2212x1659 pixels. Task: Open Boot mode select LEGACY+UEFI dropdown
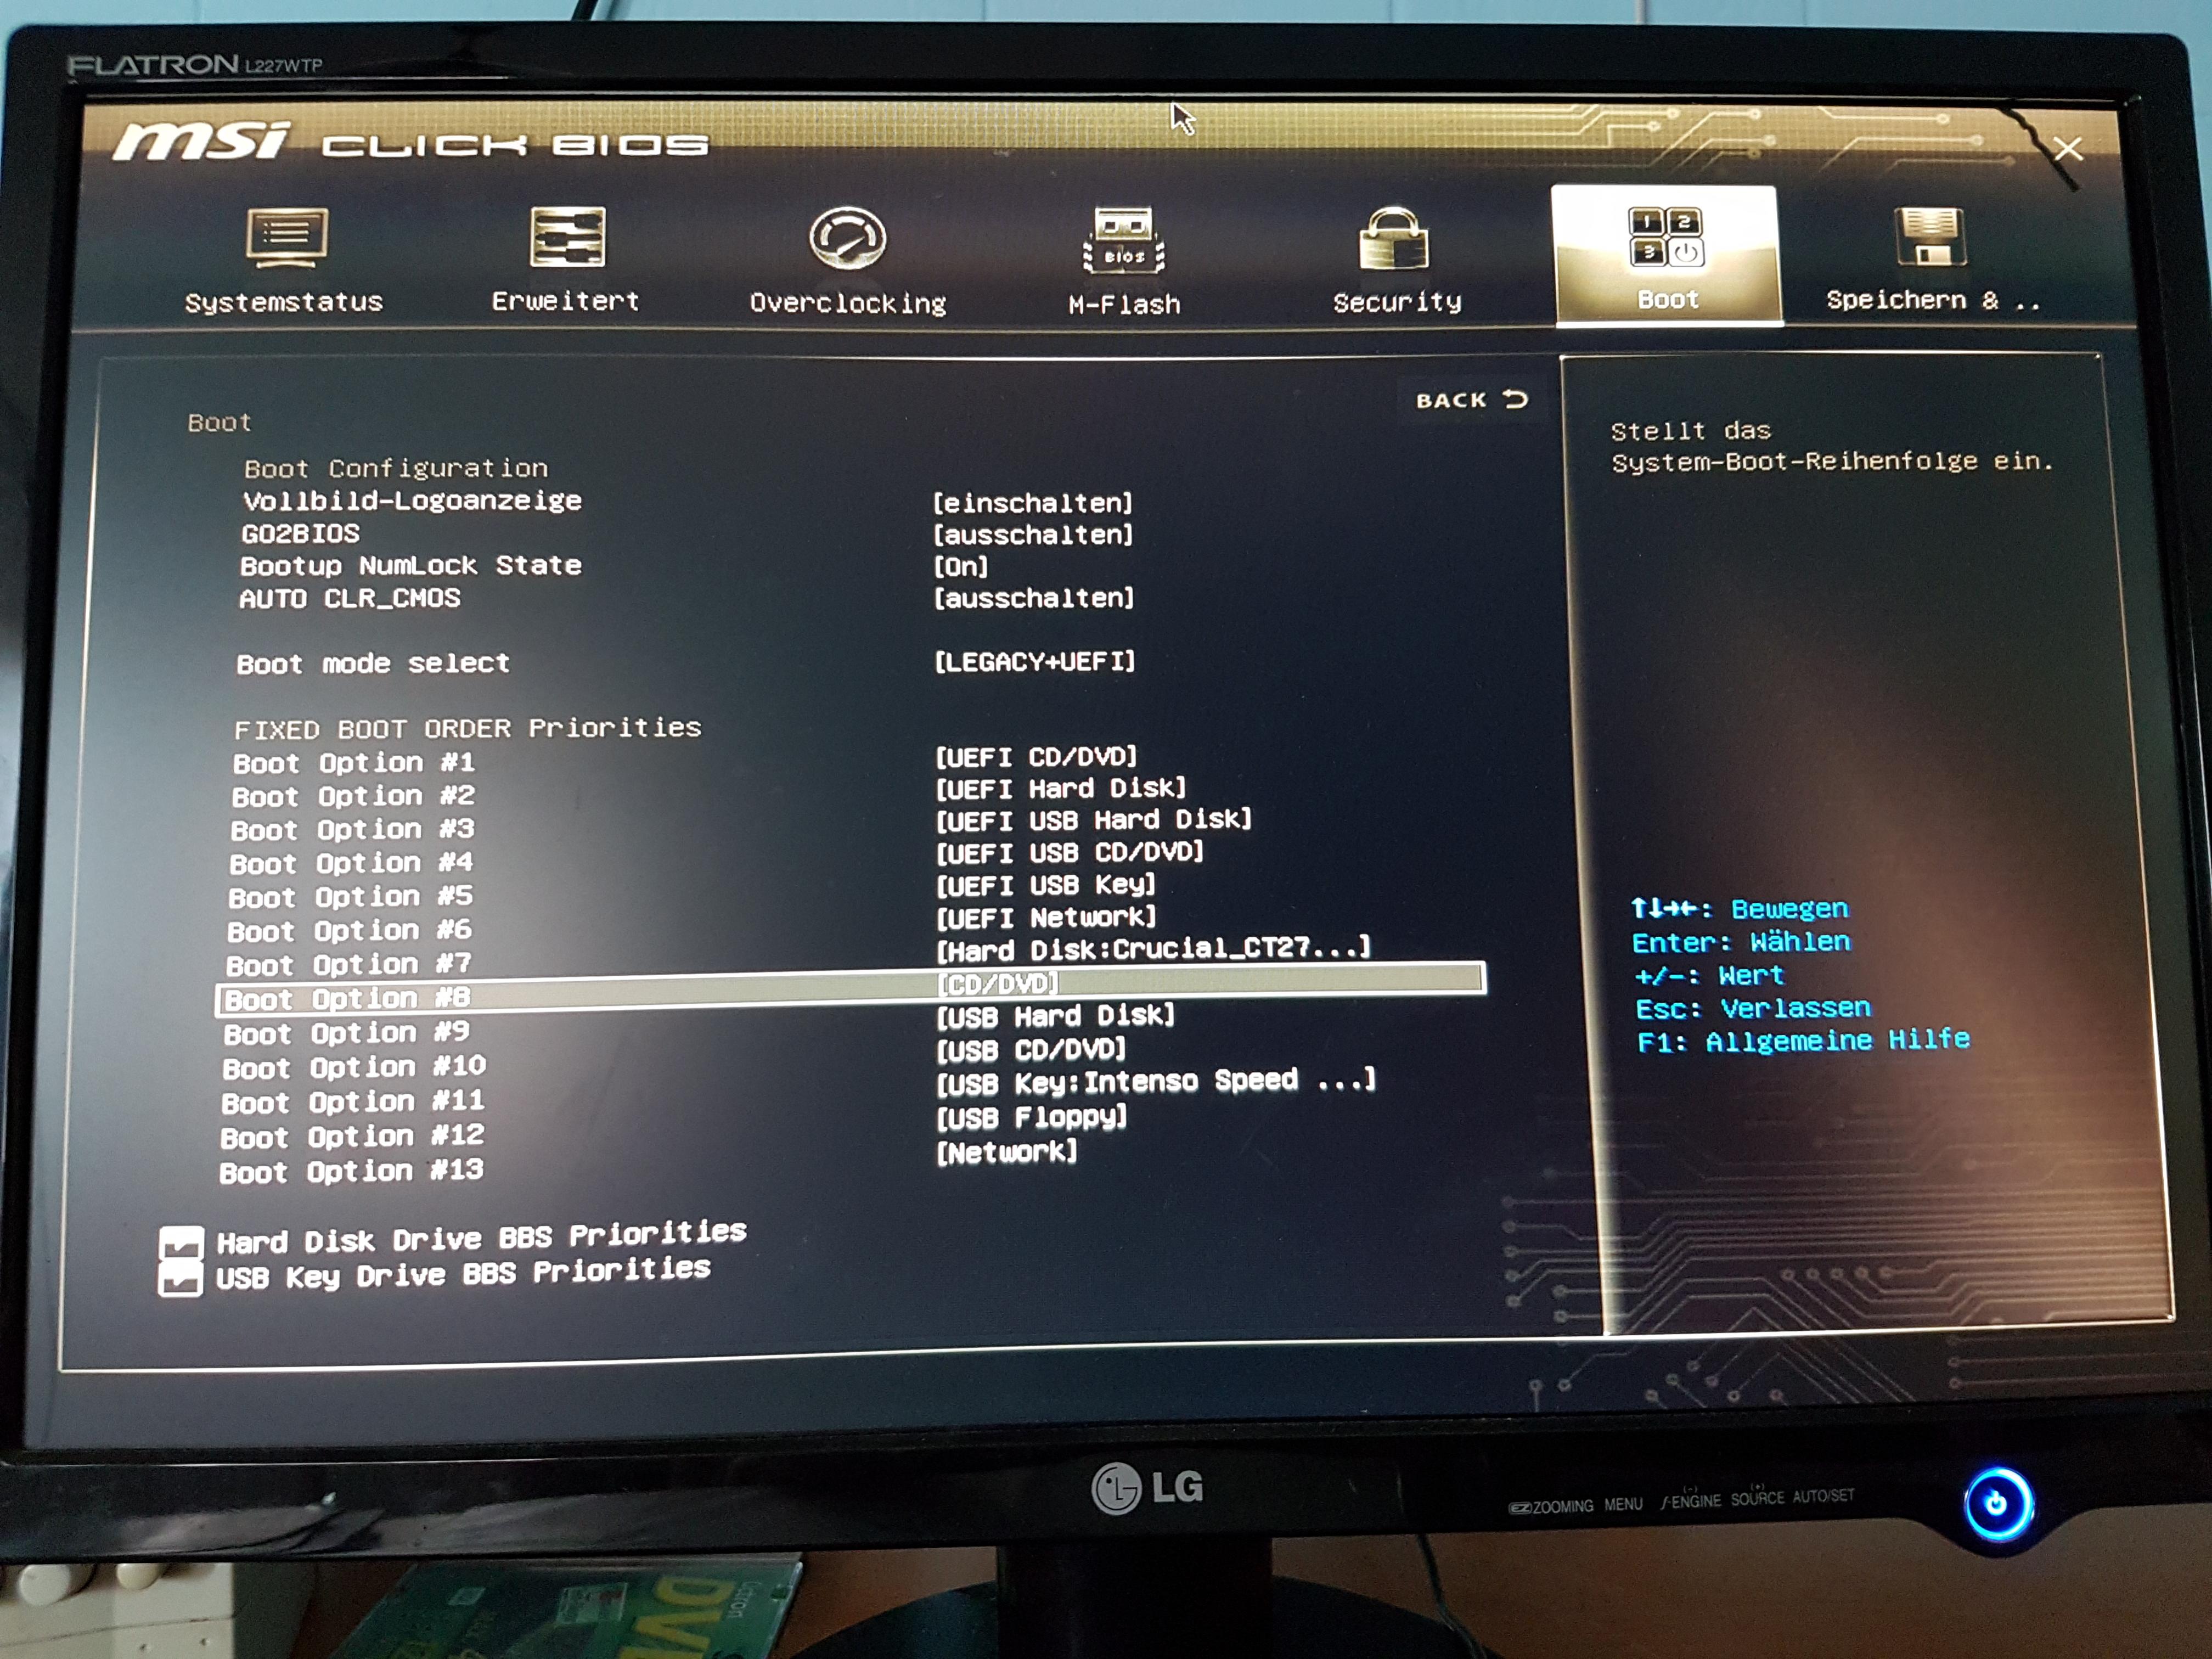(1034, 661)
